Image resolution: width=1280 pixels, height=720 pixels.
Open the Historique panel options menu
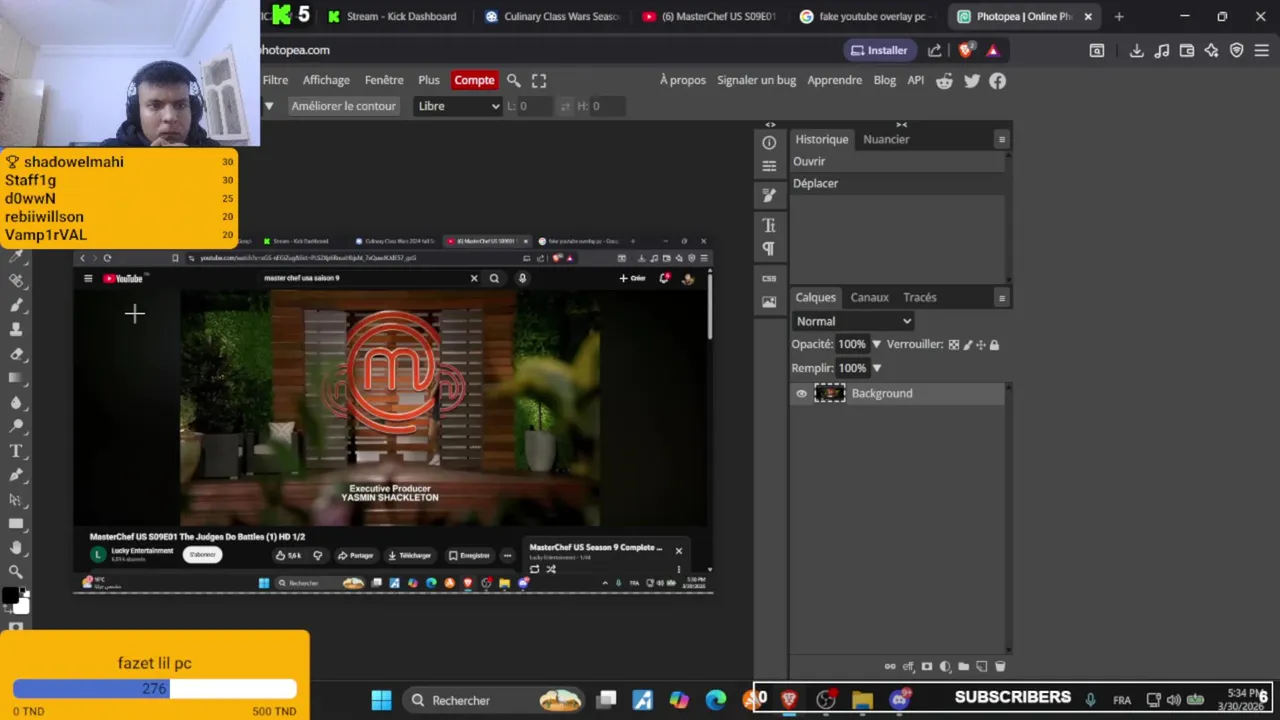(1001, 140)
